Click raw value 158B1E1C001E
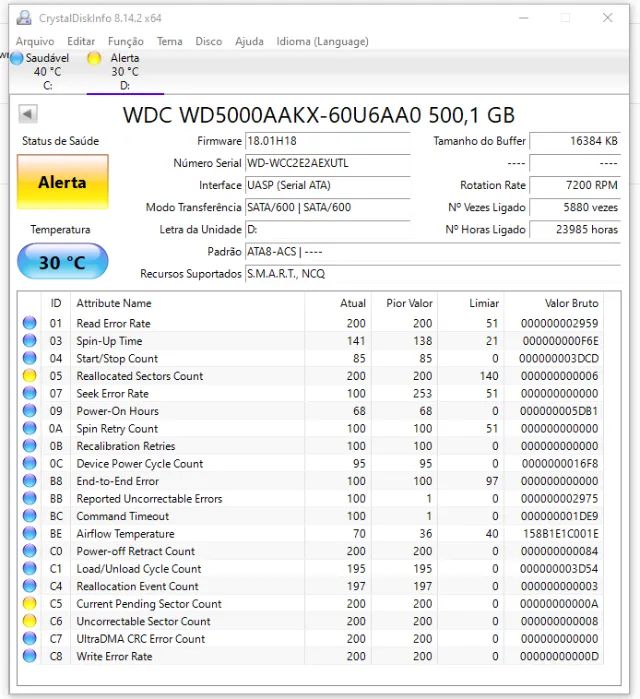640x699 pixels. click(560, 534)
